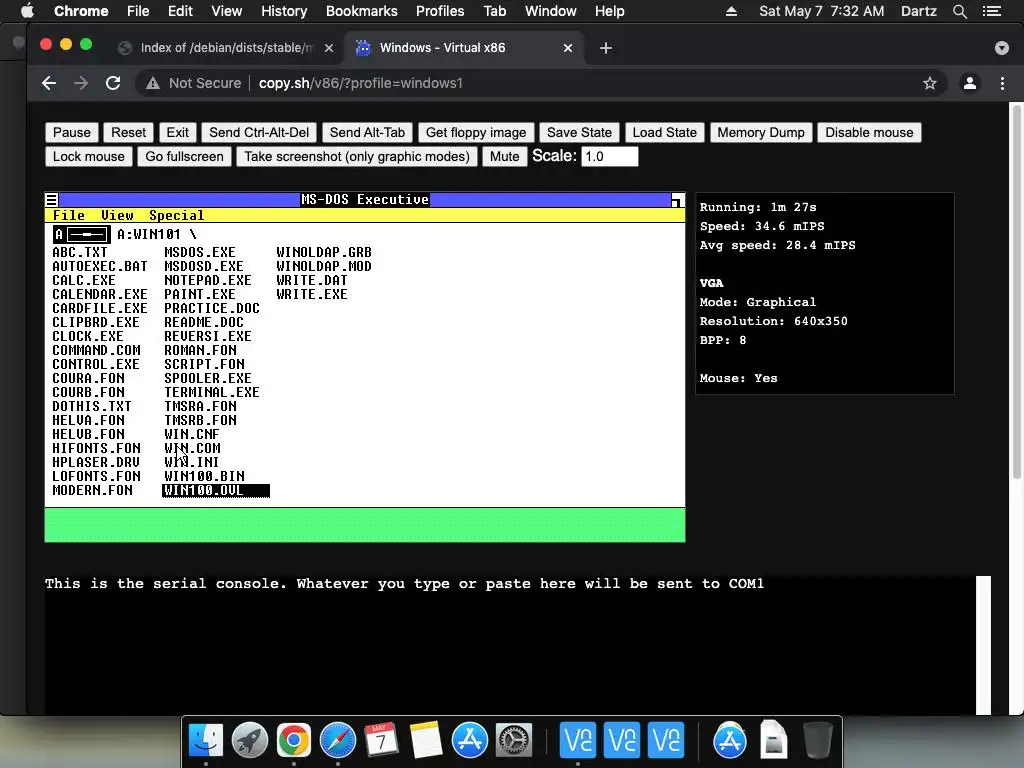Open Control Center icon in menu bar
Viewport: 1024px width, 768px height.
click(x=991, y=11)
